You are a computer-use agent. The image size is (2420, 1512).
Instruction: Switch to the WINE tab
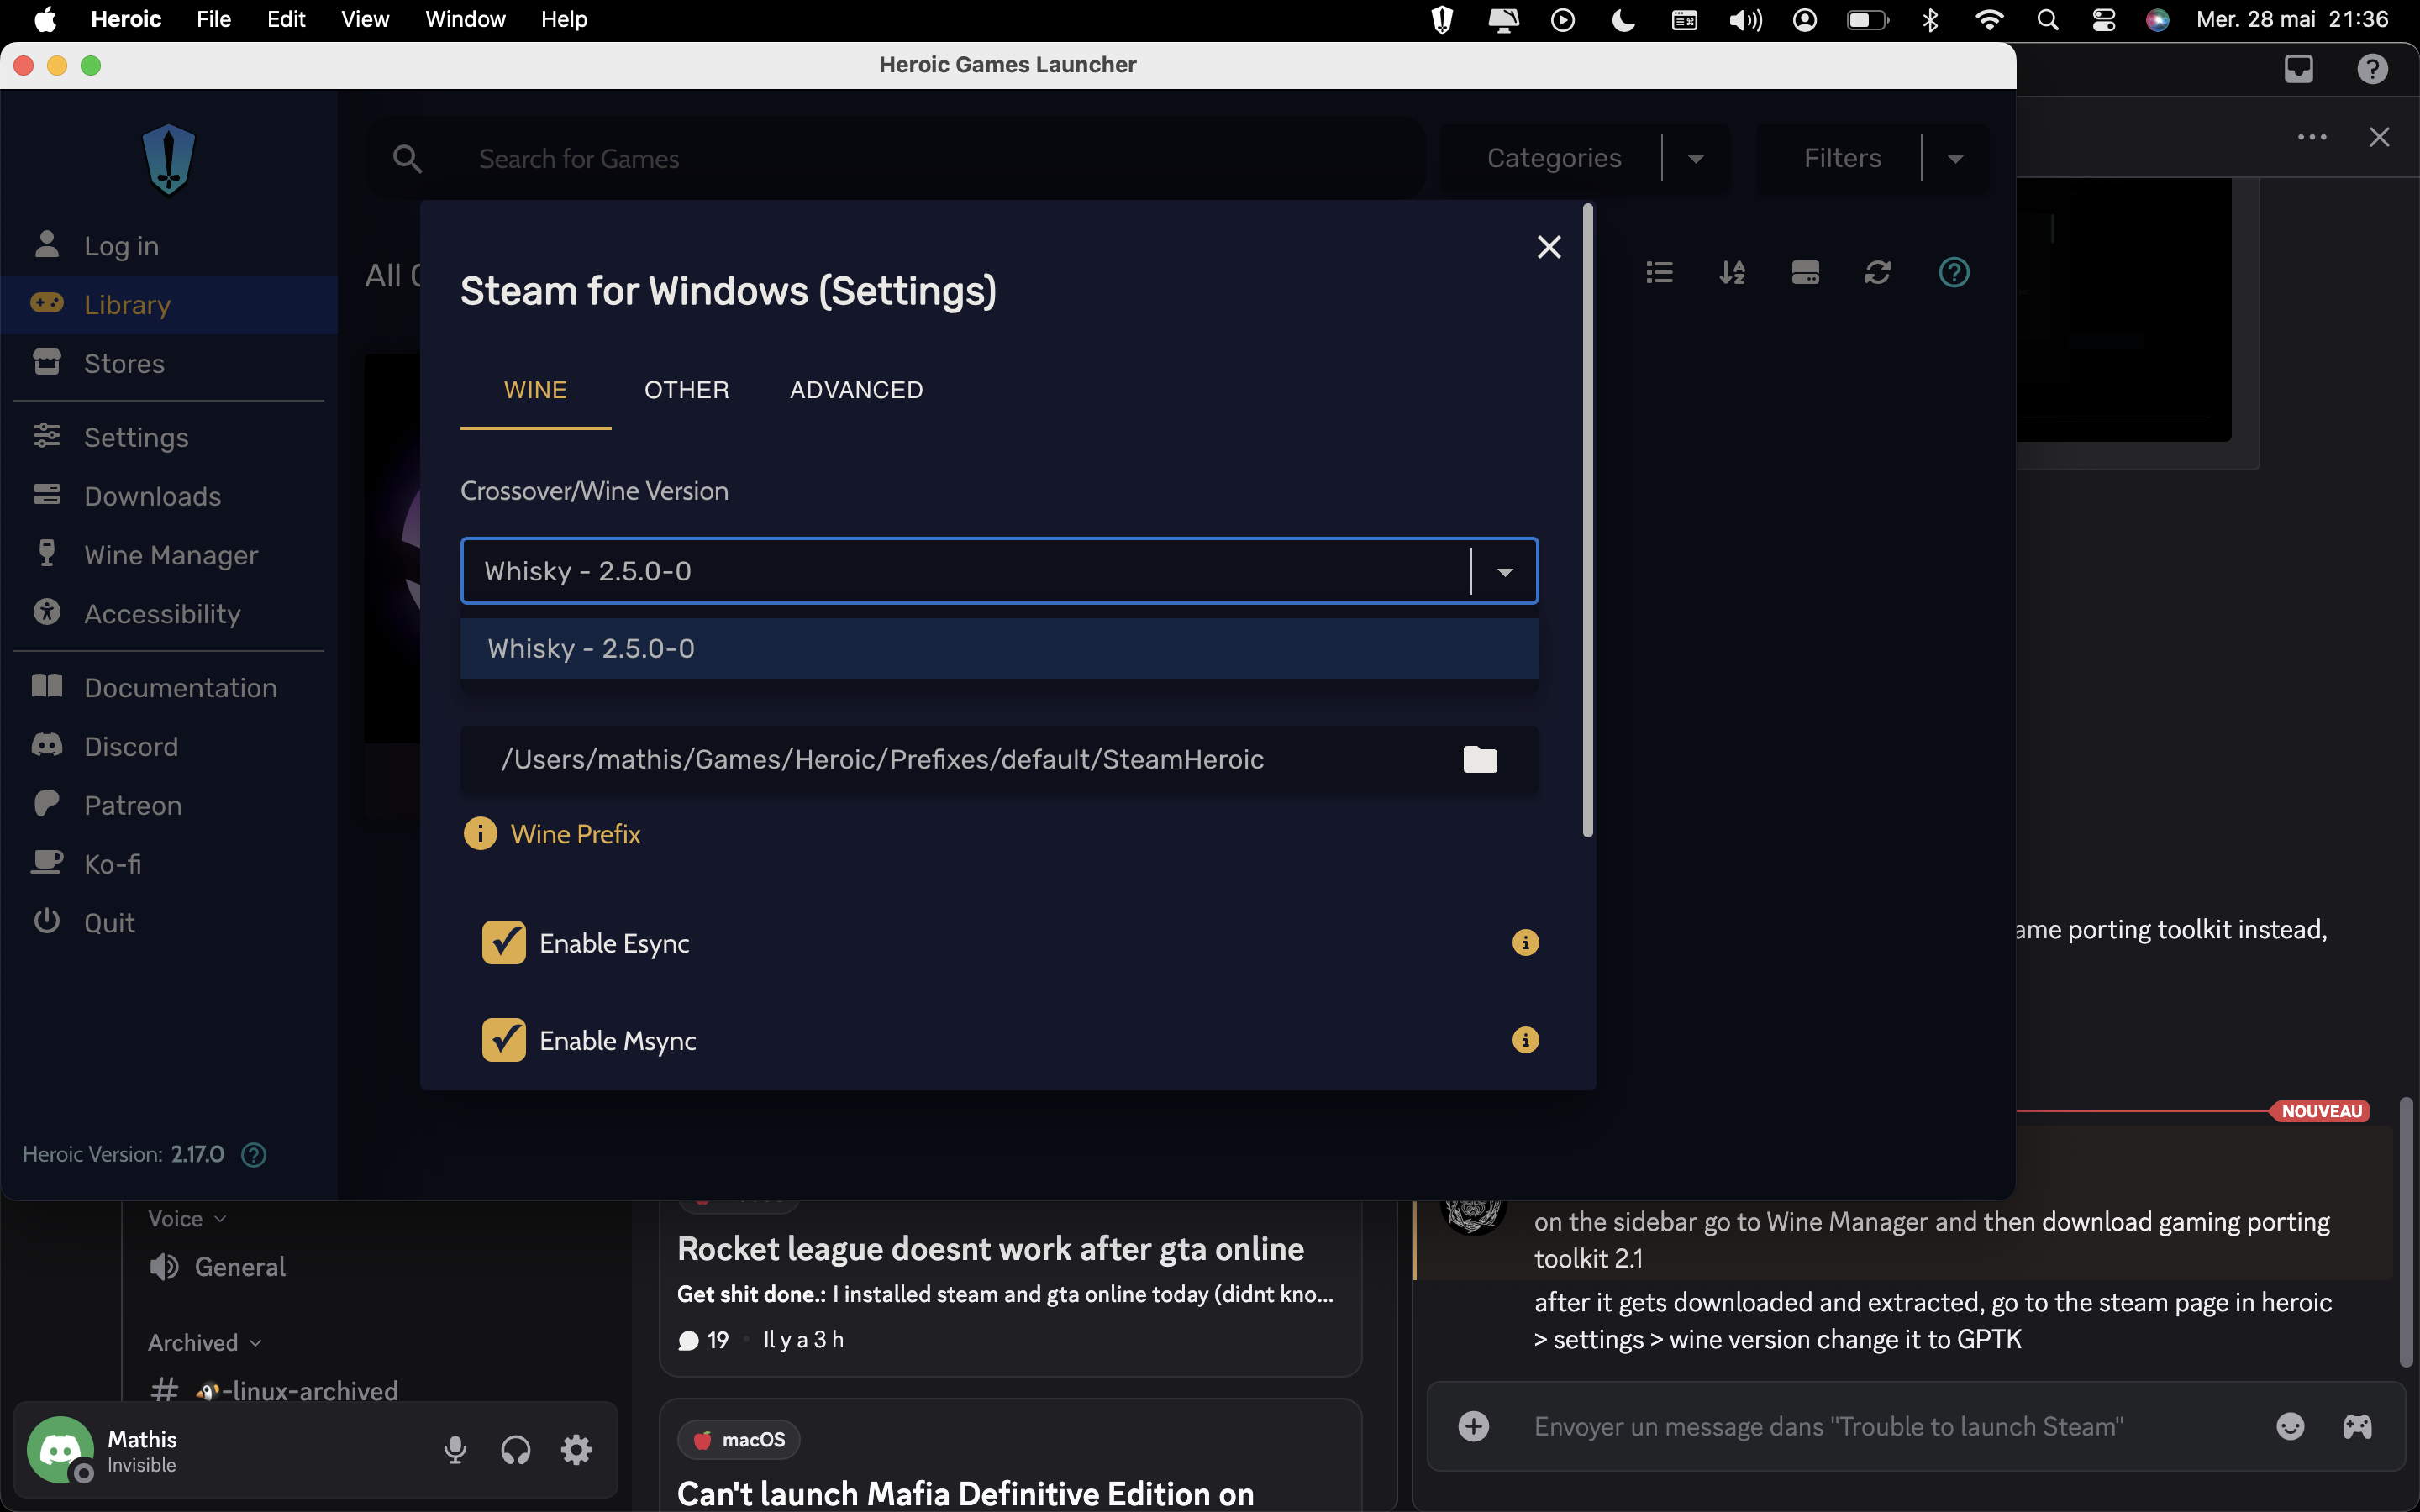point(536,390)
